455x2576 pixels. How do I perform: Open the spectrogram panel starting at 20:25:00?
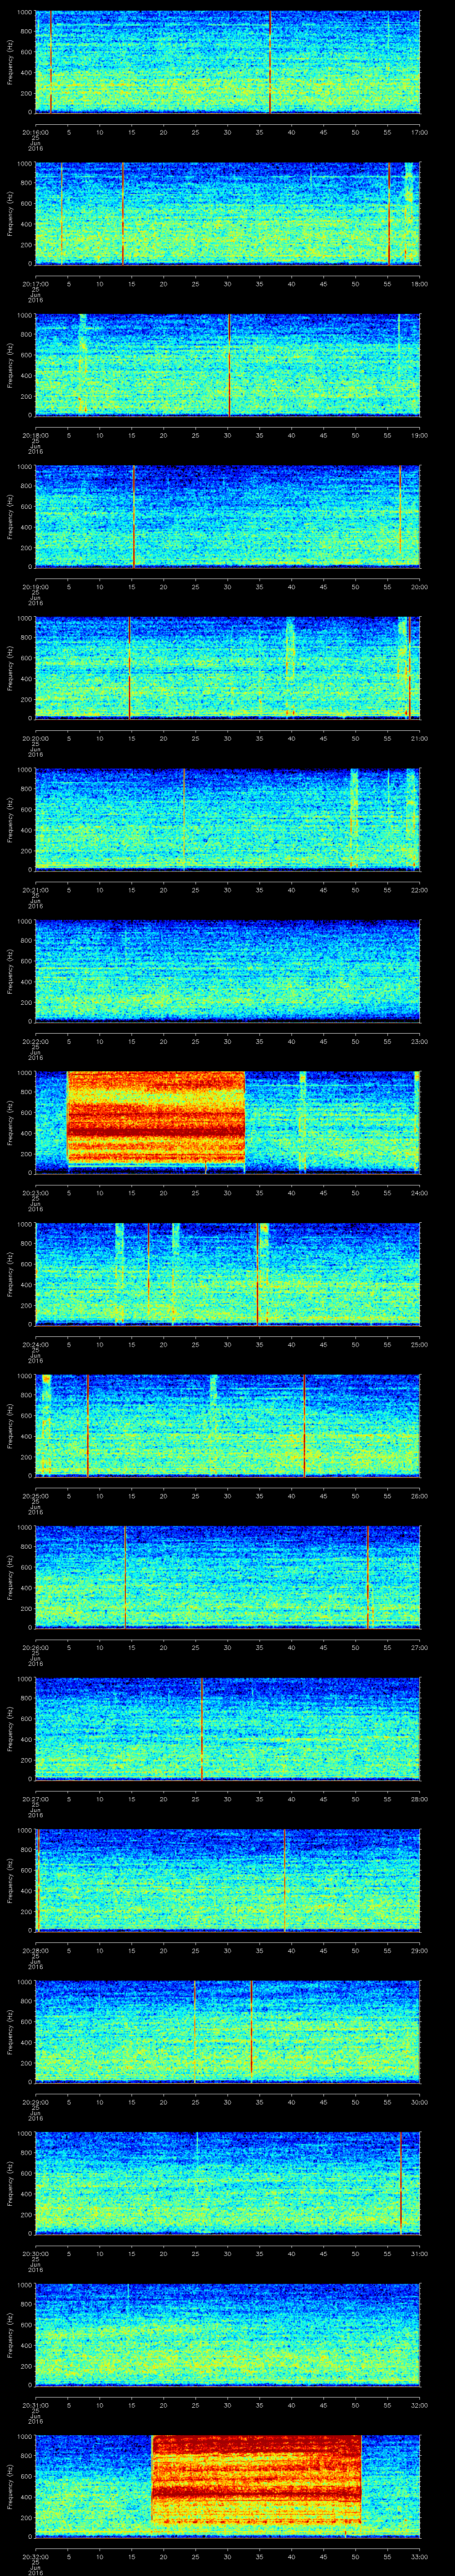(x=227, y=1426)
